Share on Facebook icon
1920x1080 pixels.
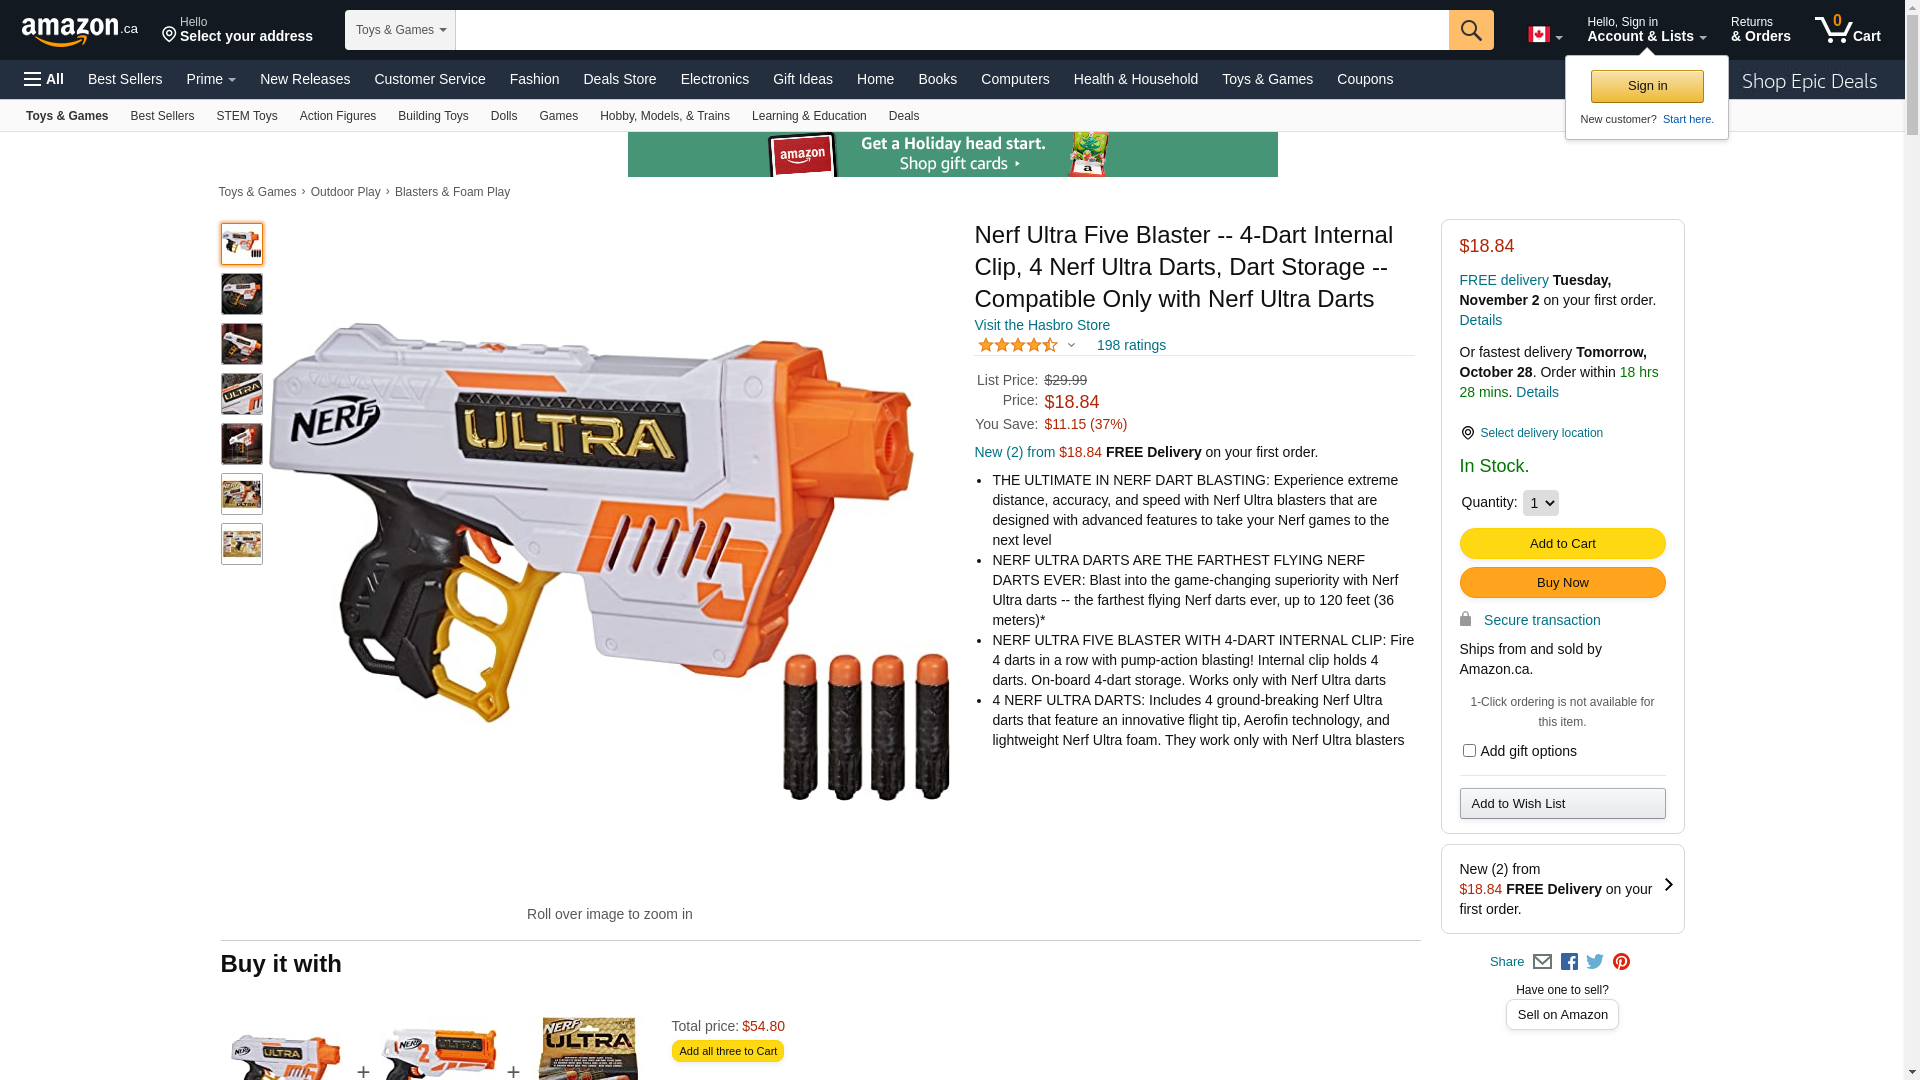point(1569,962)
